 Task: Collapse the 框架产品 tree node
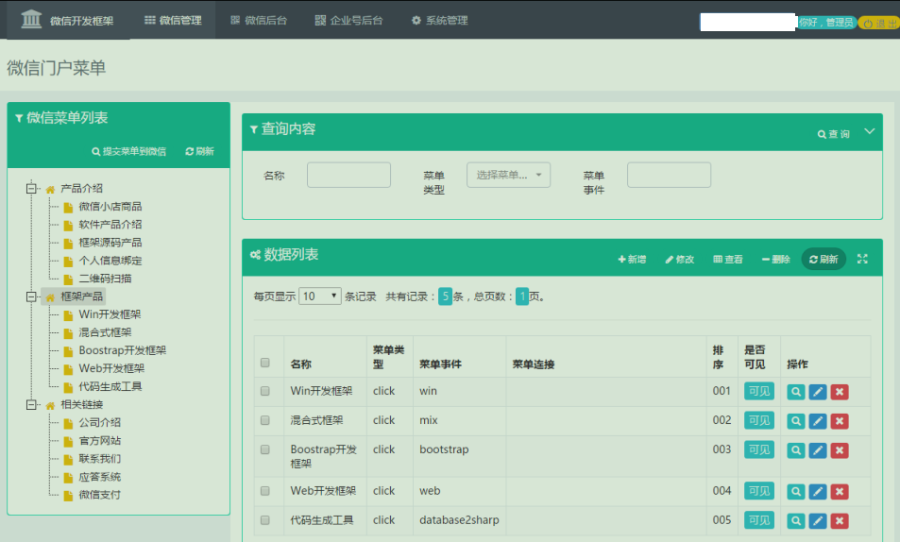tap(31, 296)
